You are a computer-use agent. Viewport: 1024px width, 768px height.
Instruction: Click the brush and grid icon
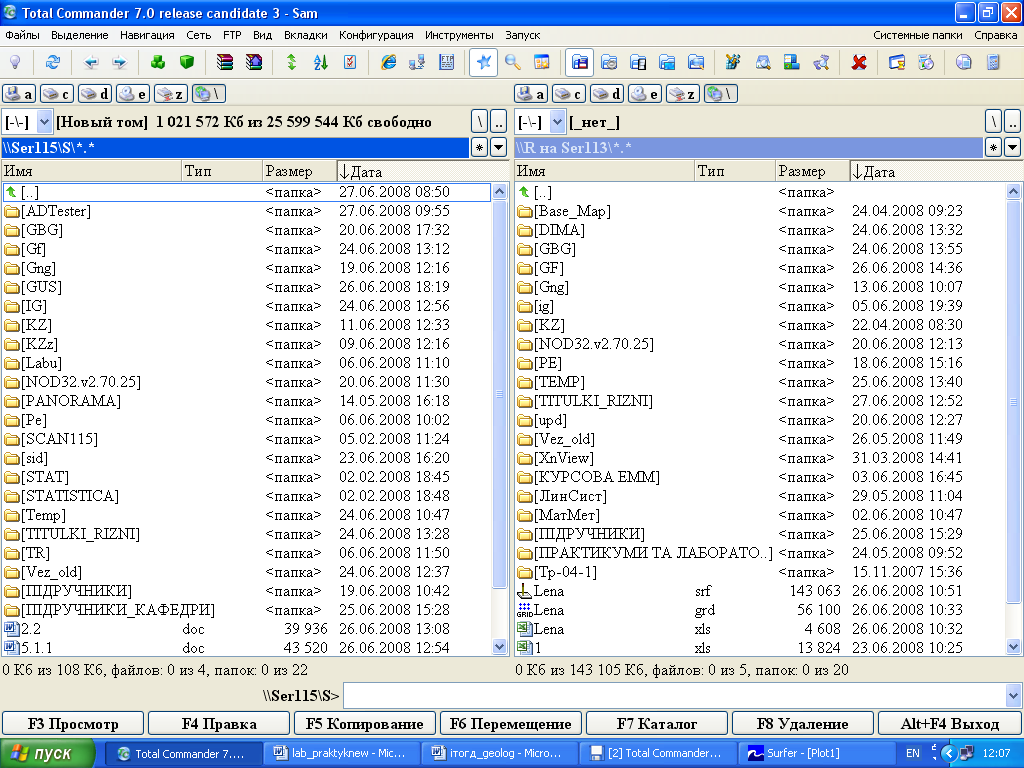733,62
